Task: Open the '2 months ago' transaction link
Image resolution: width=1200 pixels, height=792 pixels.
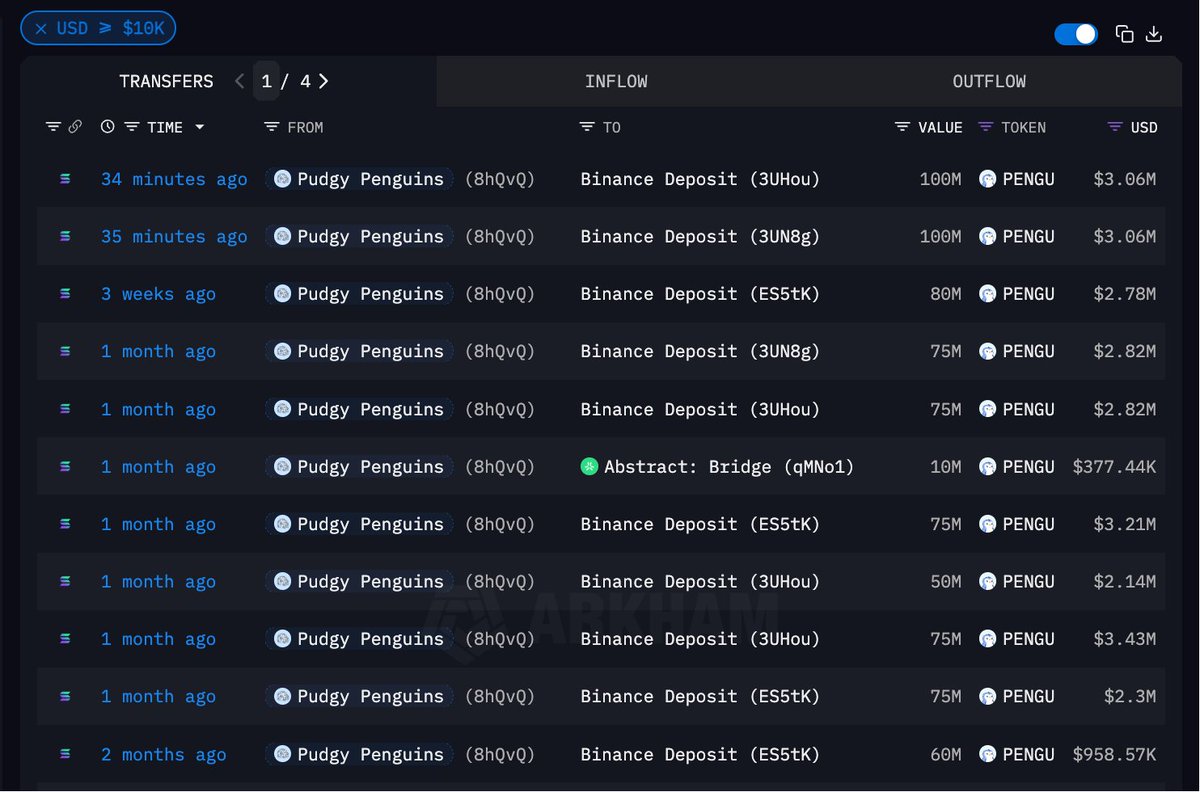Action: coord(164,754)
